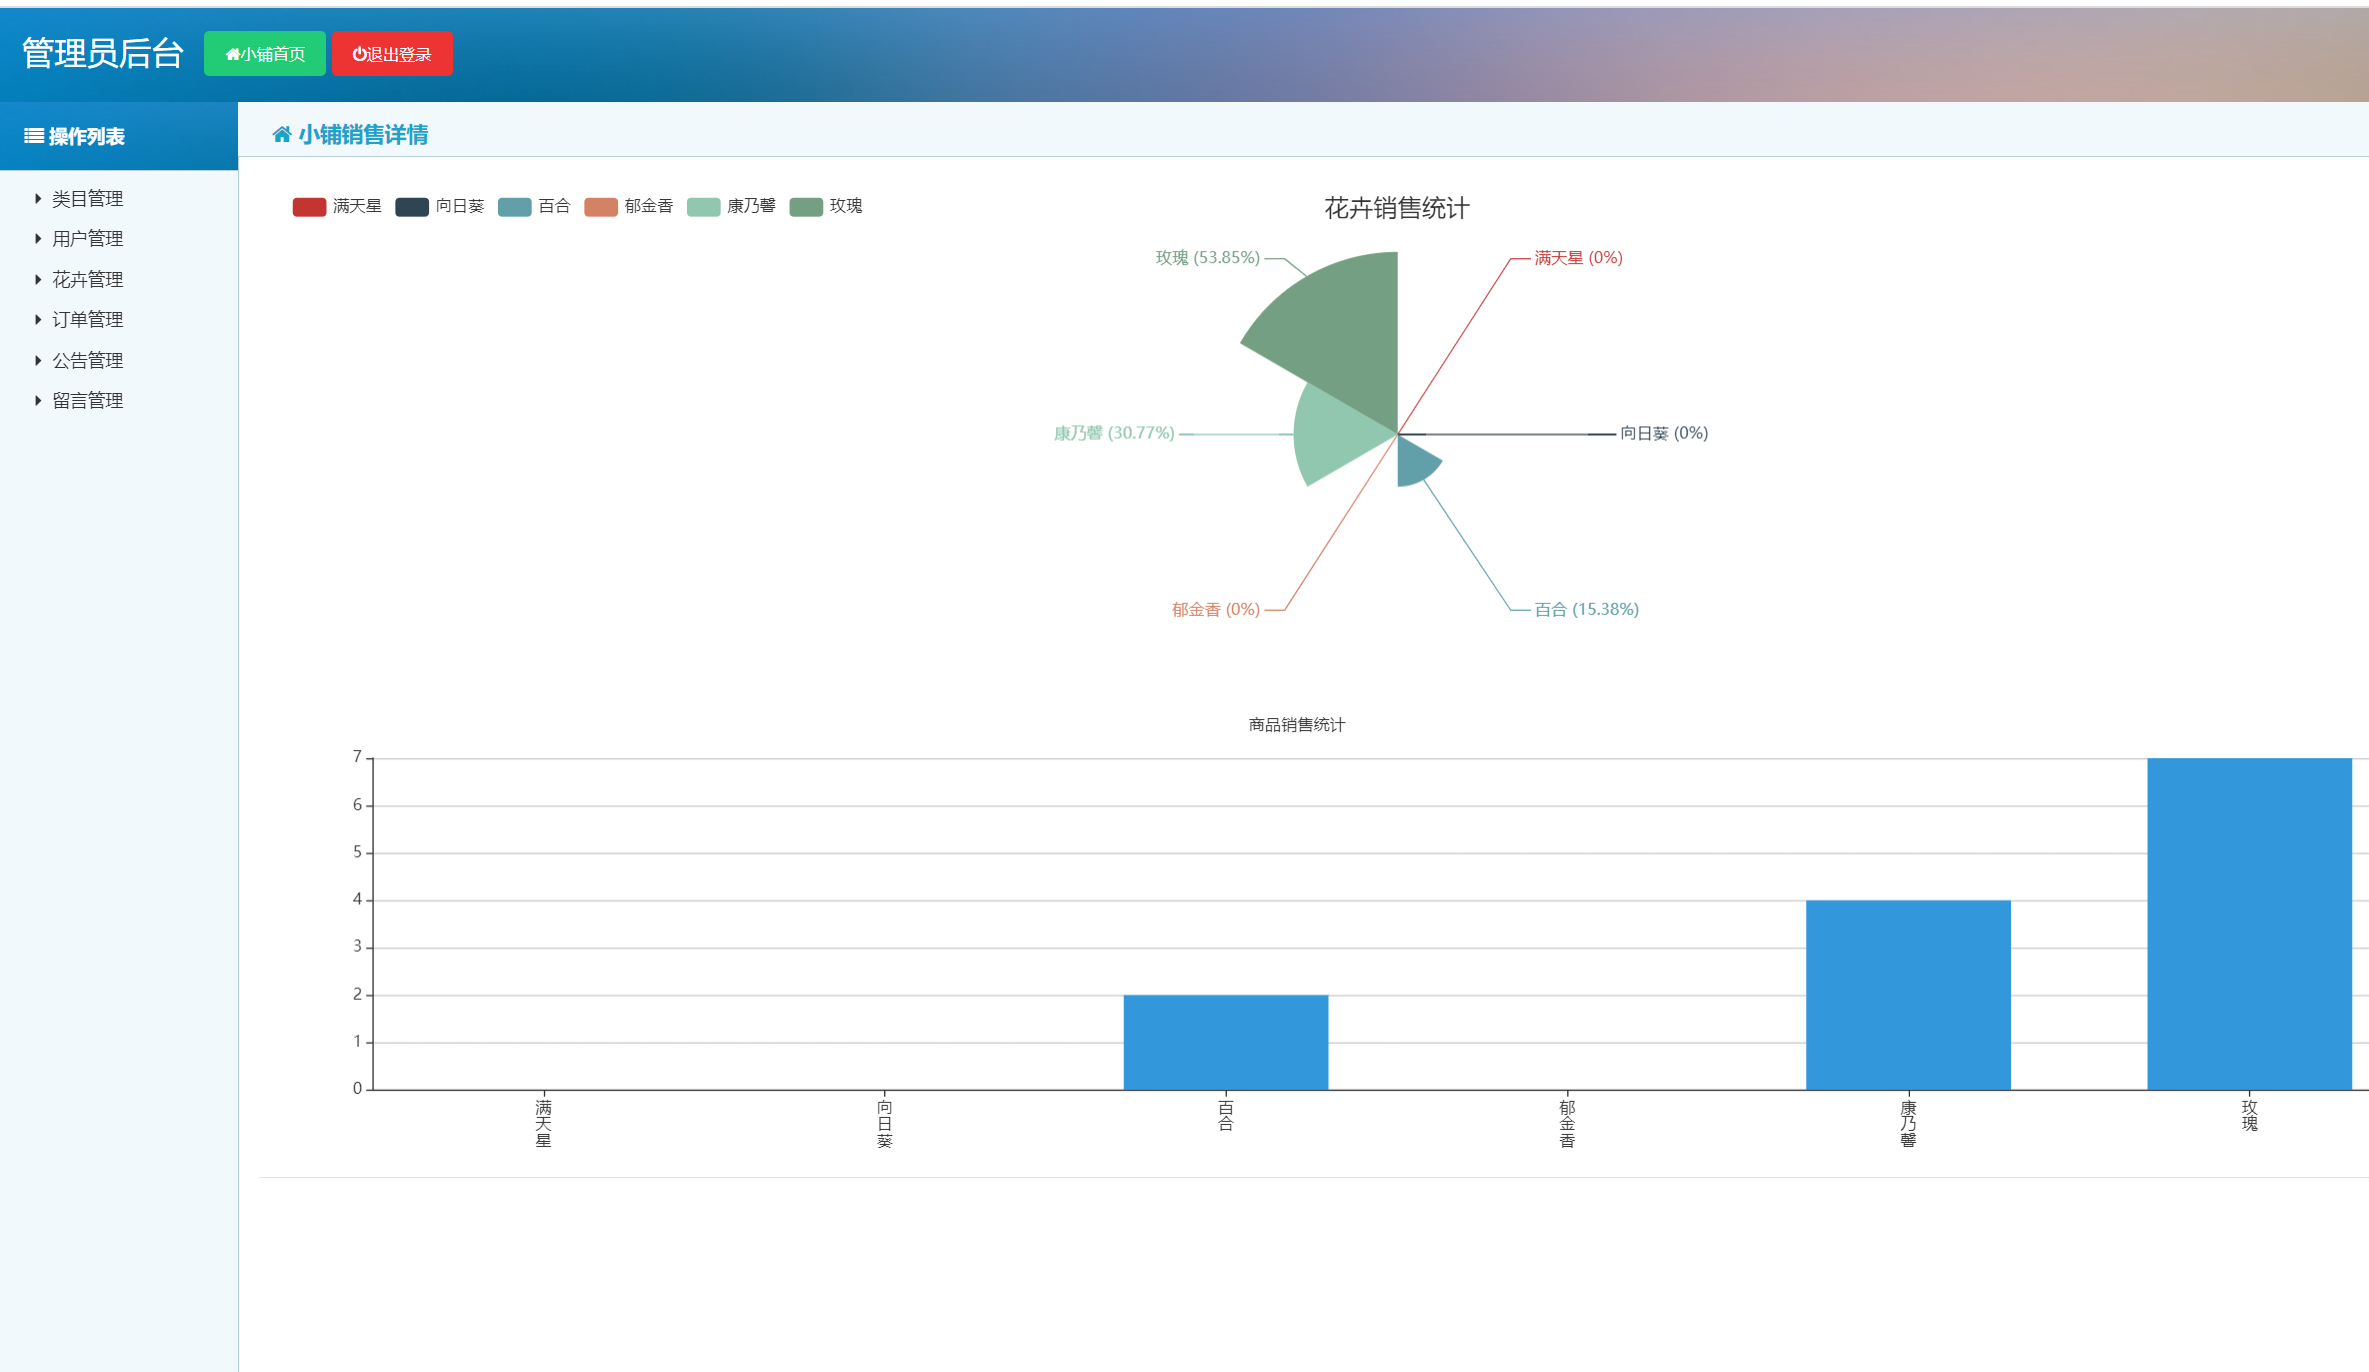Toggle 满天星 legend swatch off
Screen dimensions: 2369x1372
tap(309, 207)
